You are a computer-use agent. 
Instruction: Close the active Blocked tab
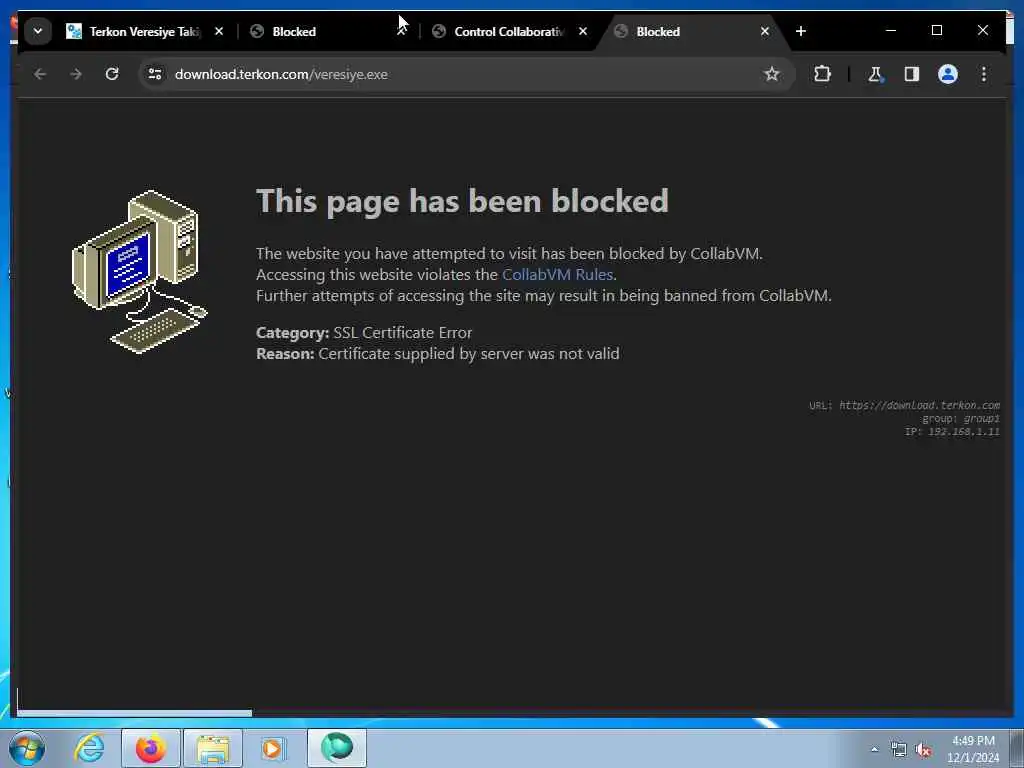click(765, 31)
